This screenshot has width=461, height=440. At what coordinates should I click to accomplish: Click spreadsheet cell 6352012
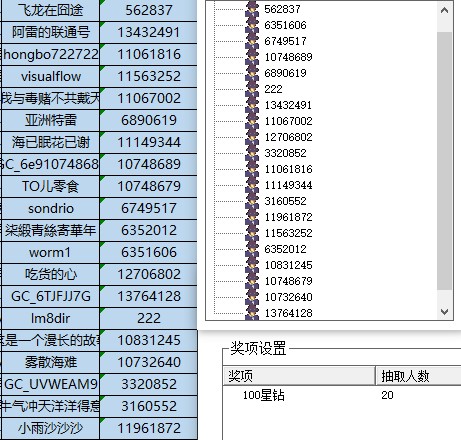click(x=149, y=230)
